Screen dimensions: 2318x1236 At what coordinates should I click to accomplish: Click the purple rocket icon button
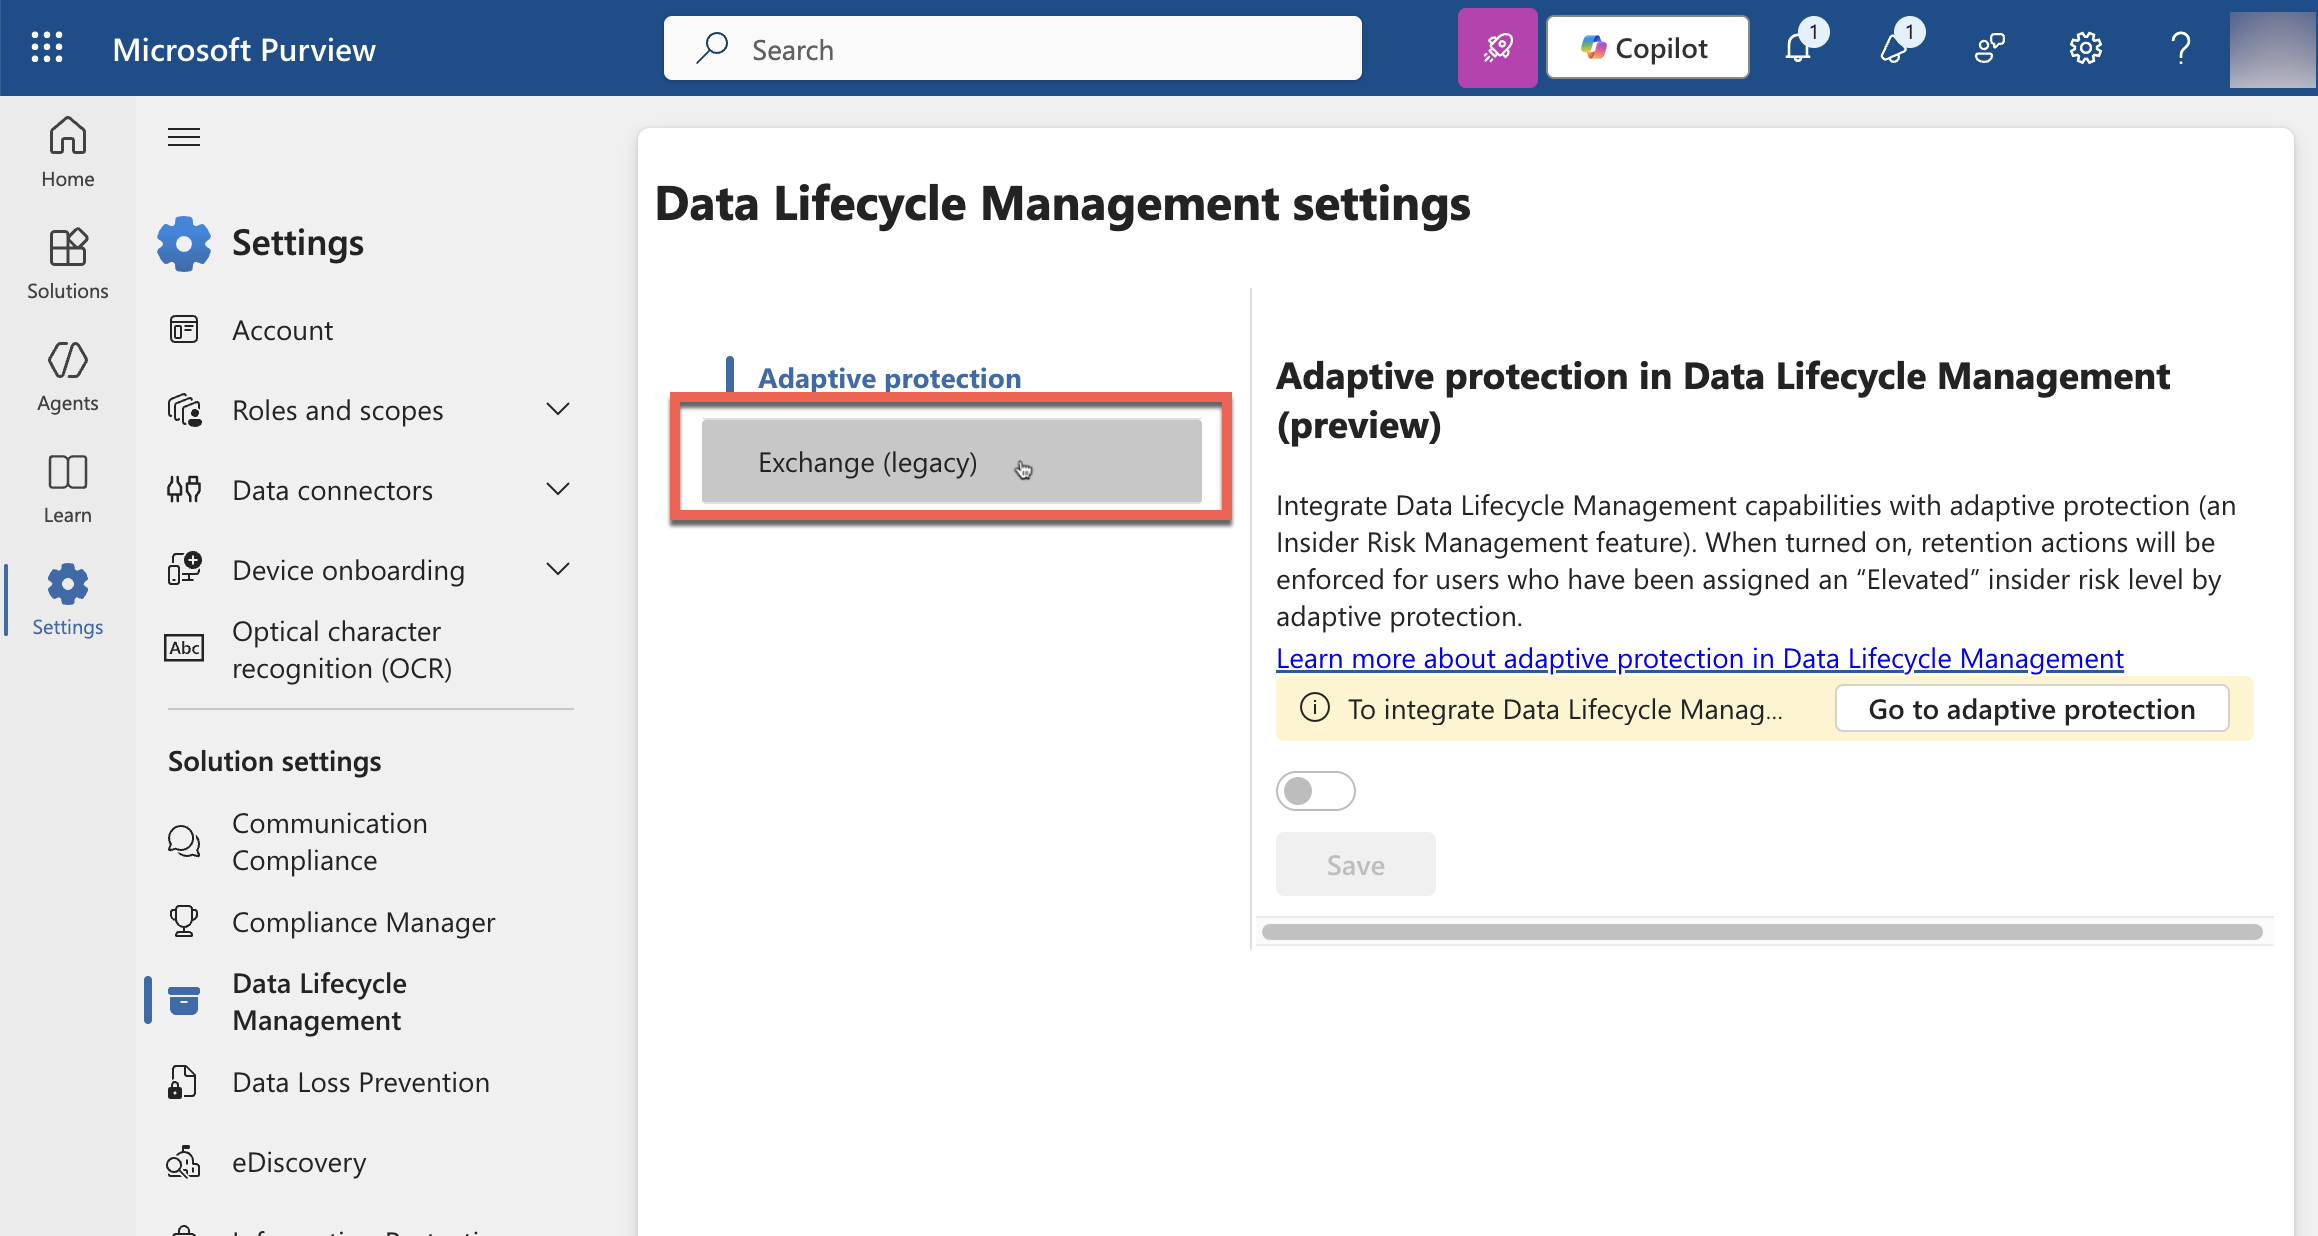[1497, 48]
